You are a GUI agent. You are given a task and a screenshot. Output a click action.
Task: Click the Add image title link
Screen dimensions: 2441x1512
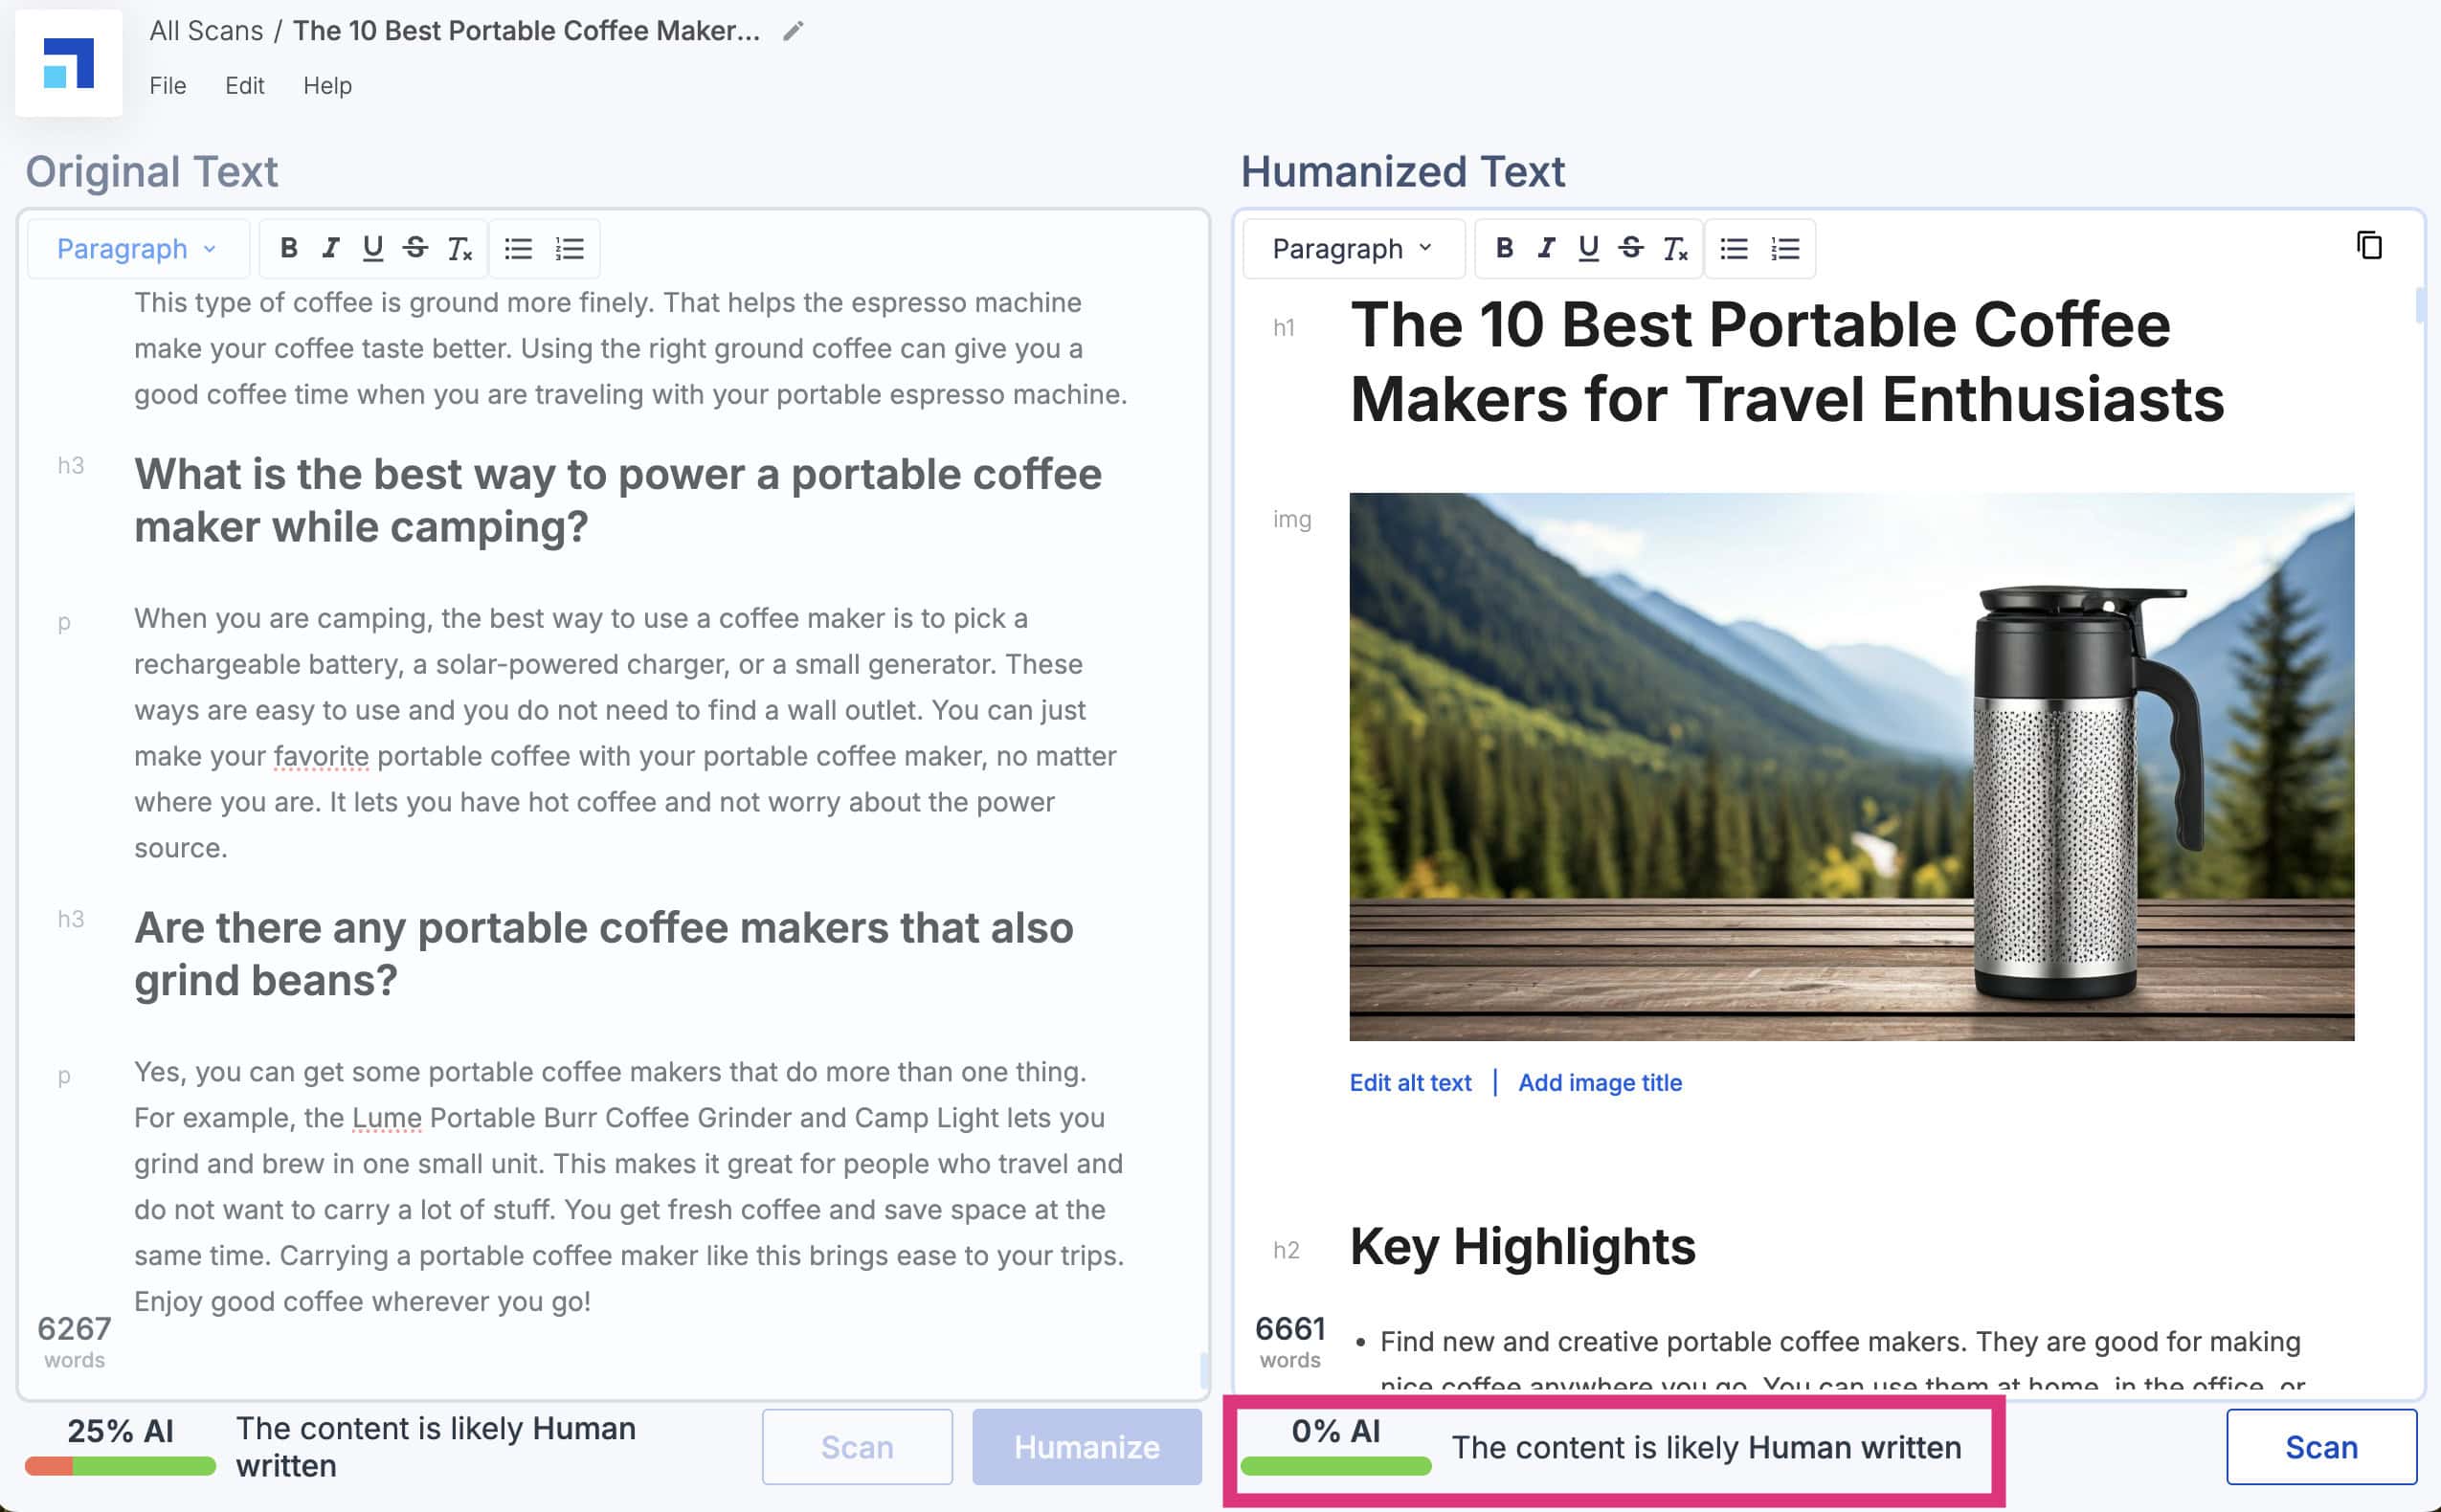[x=1600, y=1082]
